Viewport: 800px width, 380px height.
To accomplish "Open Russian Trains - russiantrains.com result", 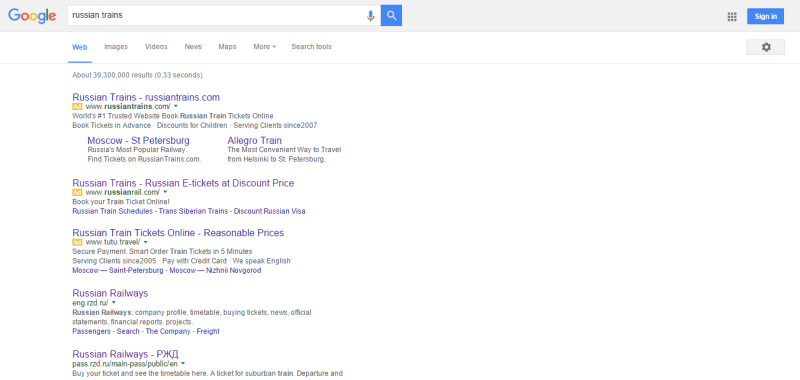I will coord(146,97).
